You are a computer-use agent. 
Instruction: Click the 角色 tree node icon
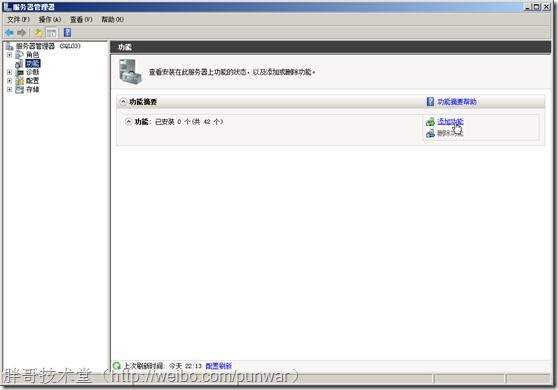[20, 55]
